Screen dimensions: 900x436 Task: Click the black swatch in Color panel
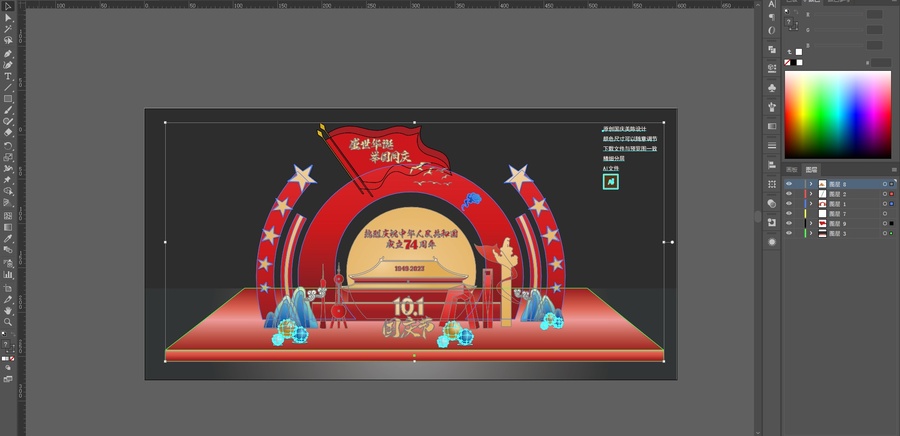click(793, 63)
